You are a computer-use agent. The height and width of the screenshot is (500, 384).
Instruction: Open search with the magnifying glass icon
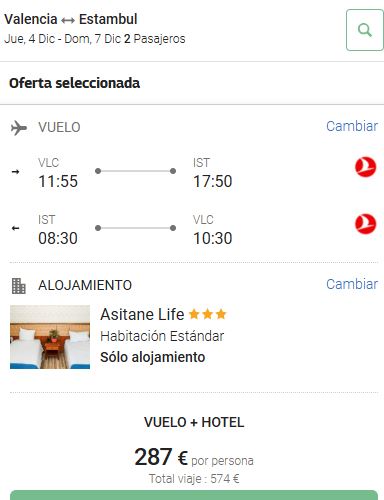(x=365, y=30)
